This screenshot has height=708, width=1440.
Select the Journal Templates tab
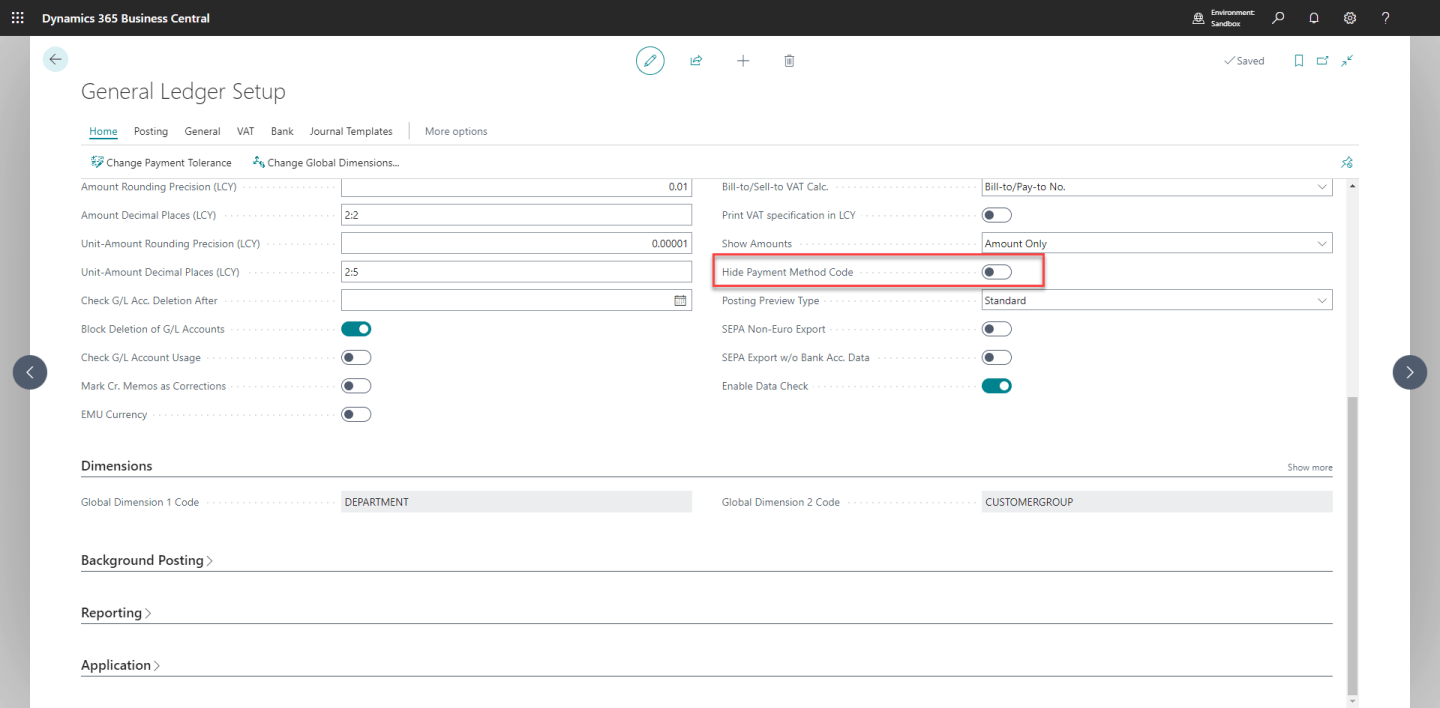tap(351, 131)
